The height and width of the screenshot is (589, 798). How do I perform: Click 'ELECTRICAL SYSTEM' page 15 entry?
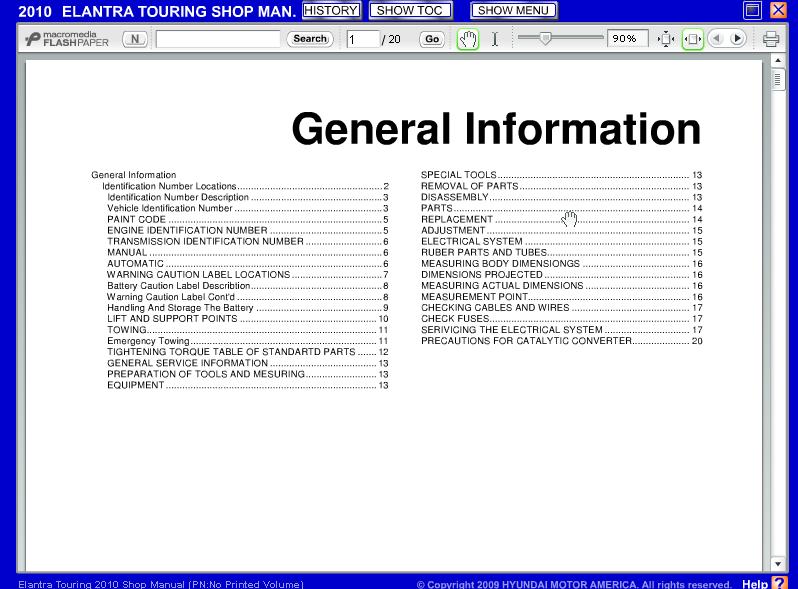[561, 242]
